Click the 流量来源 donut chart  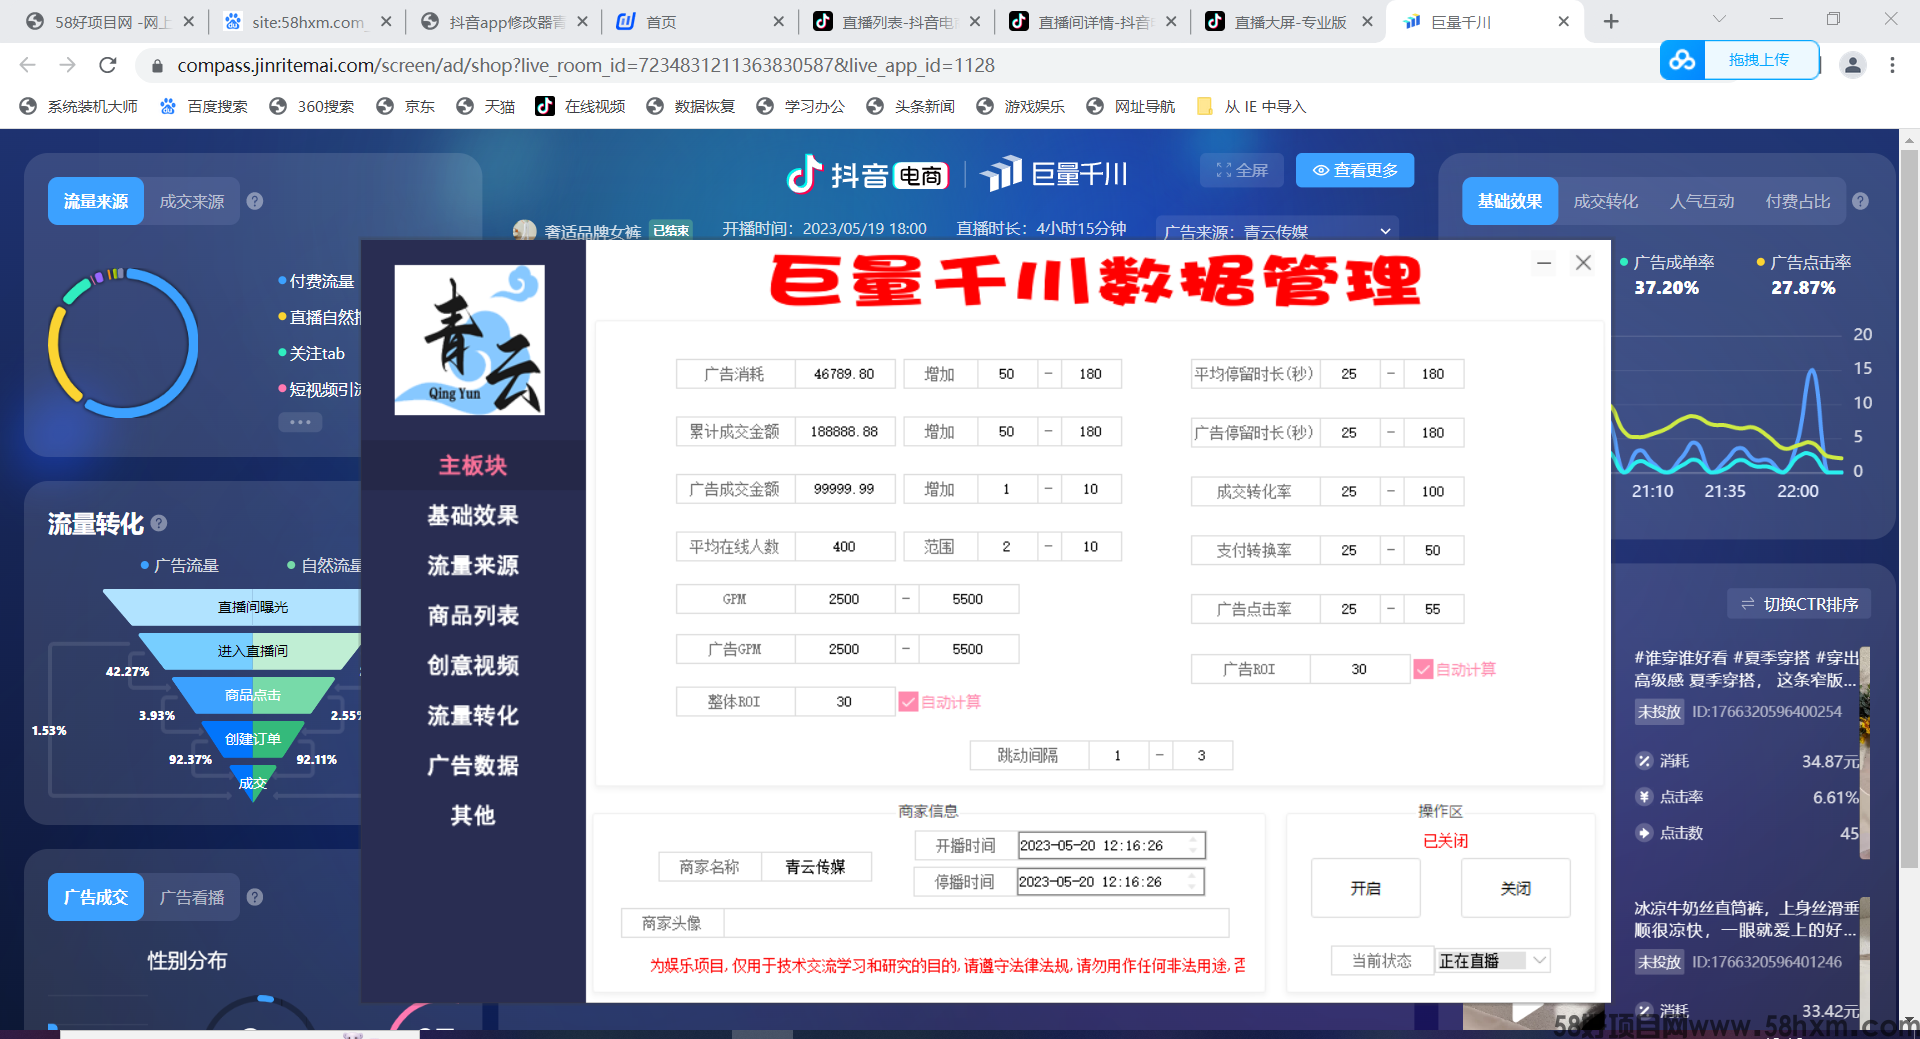pyautogui.click(x=123, y=343)
